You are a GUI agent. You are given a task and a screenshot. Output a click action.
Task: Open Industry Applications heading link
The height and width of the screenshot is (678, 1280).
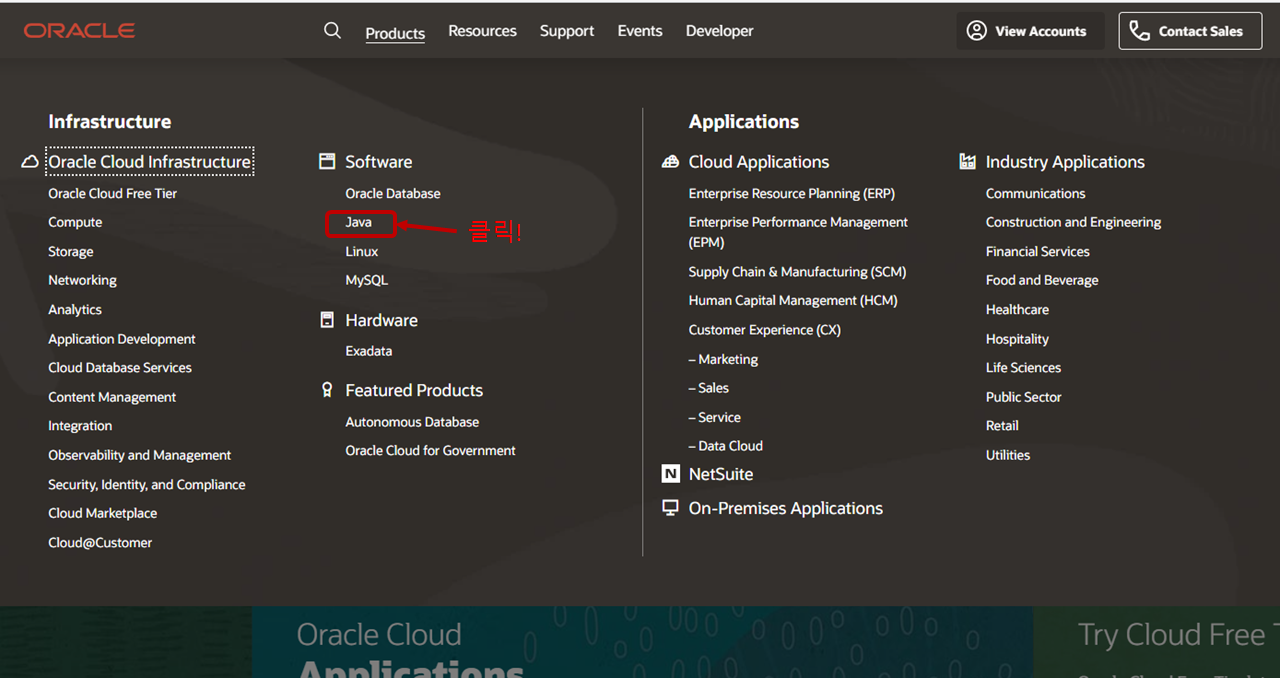[1065, 162]
